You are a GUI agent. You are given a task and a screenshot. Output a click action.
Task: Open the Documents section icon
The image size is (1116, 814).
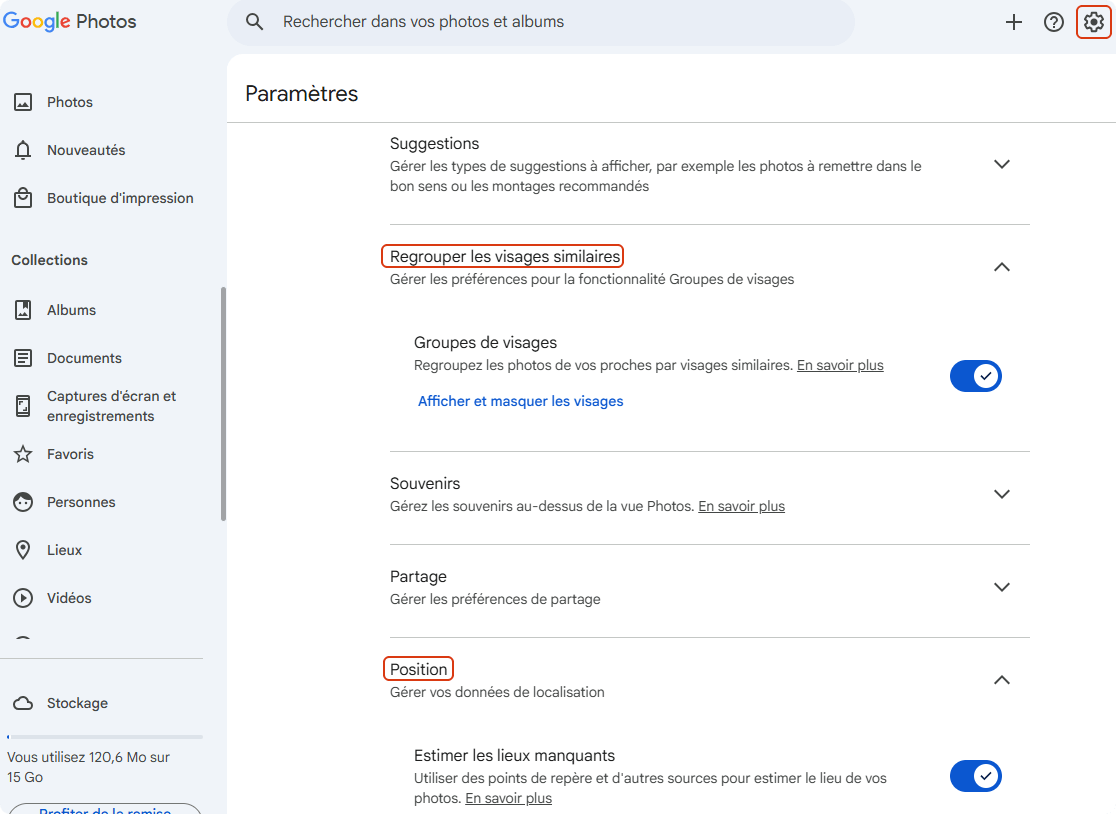pos(23,357)
